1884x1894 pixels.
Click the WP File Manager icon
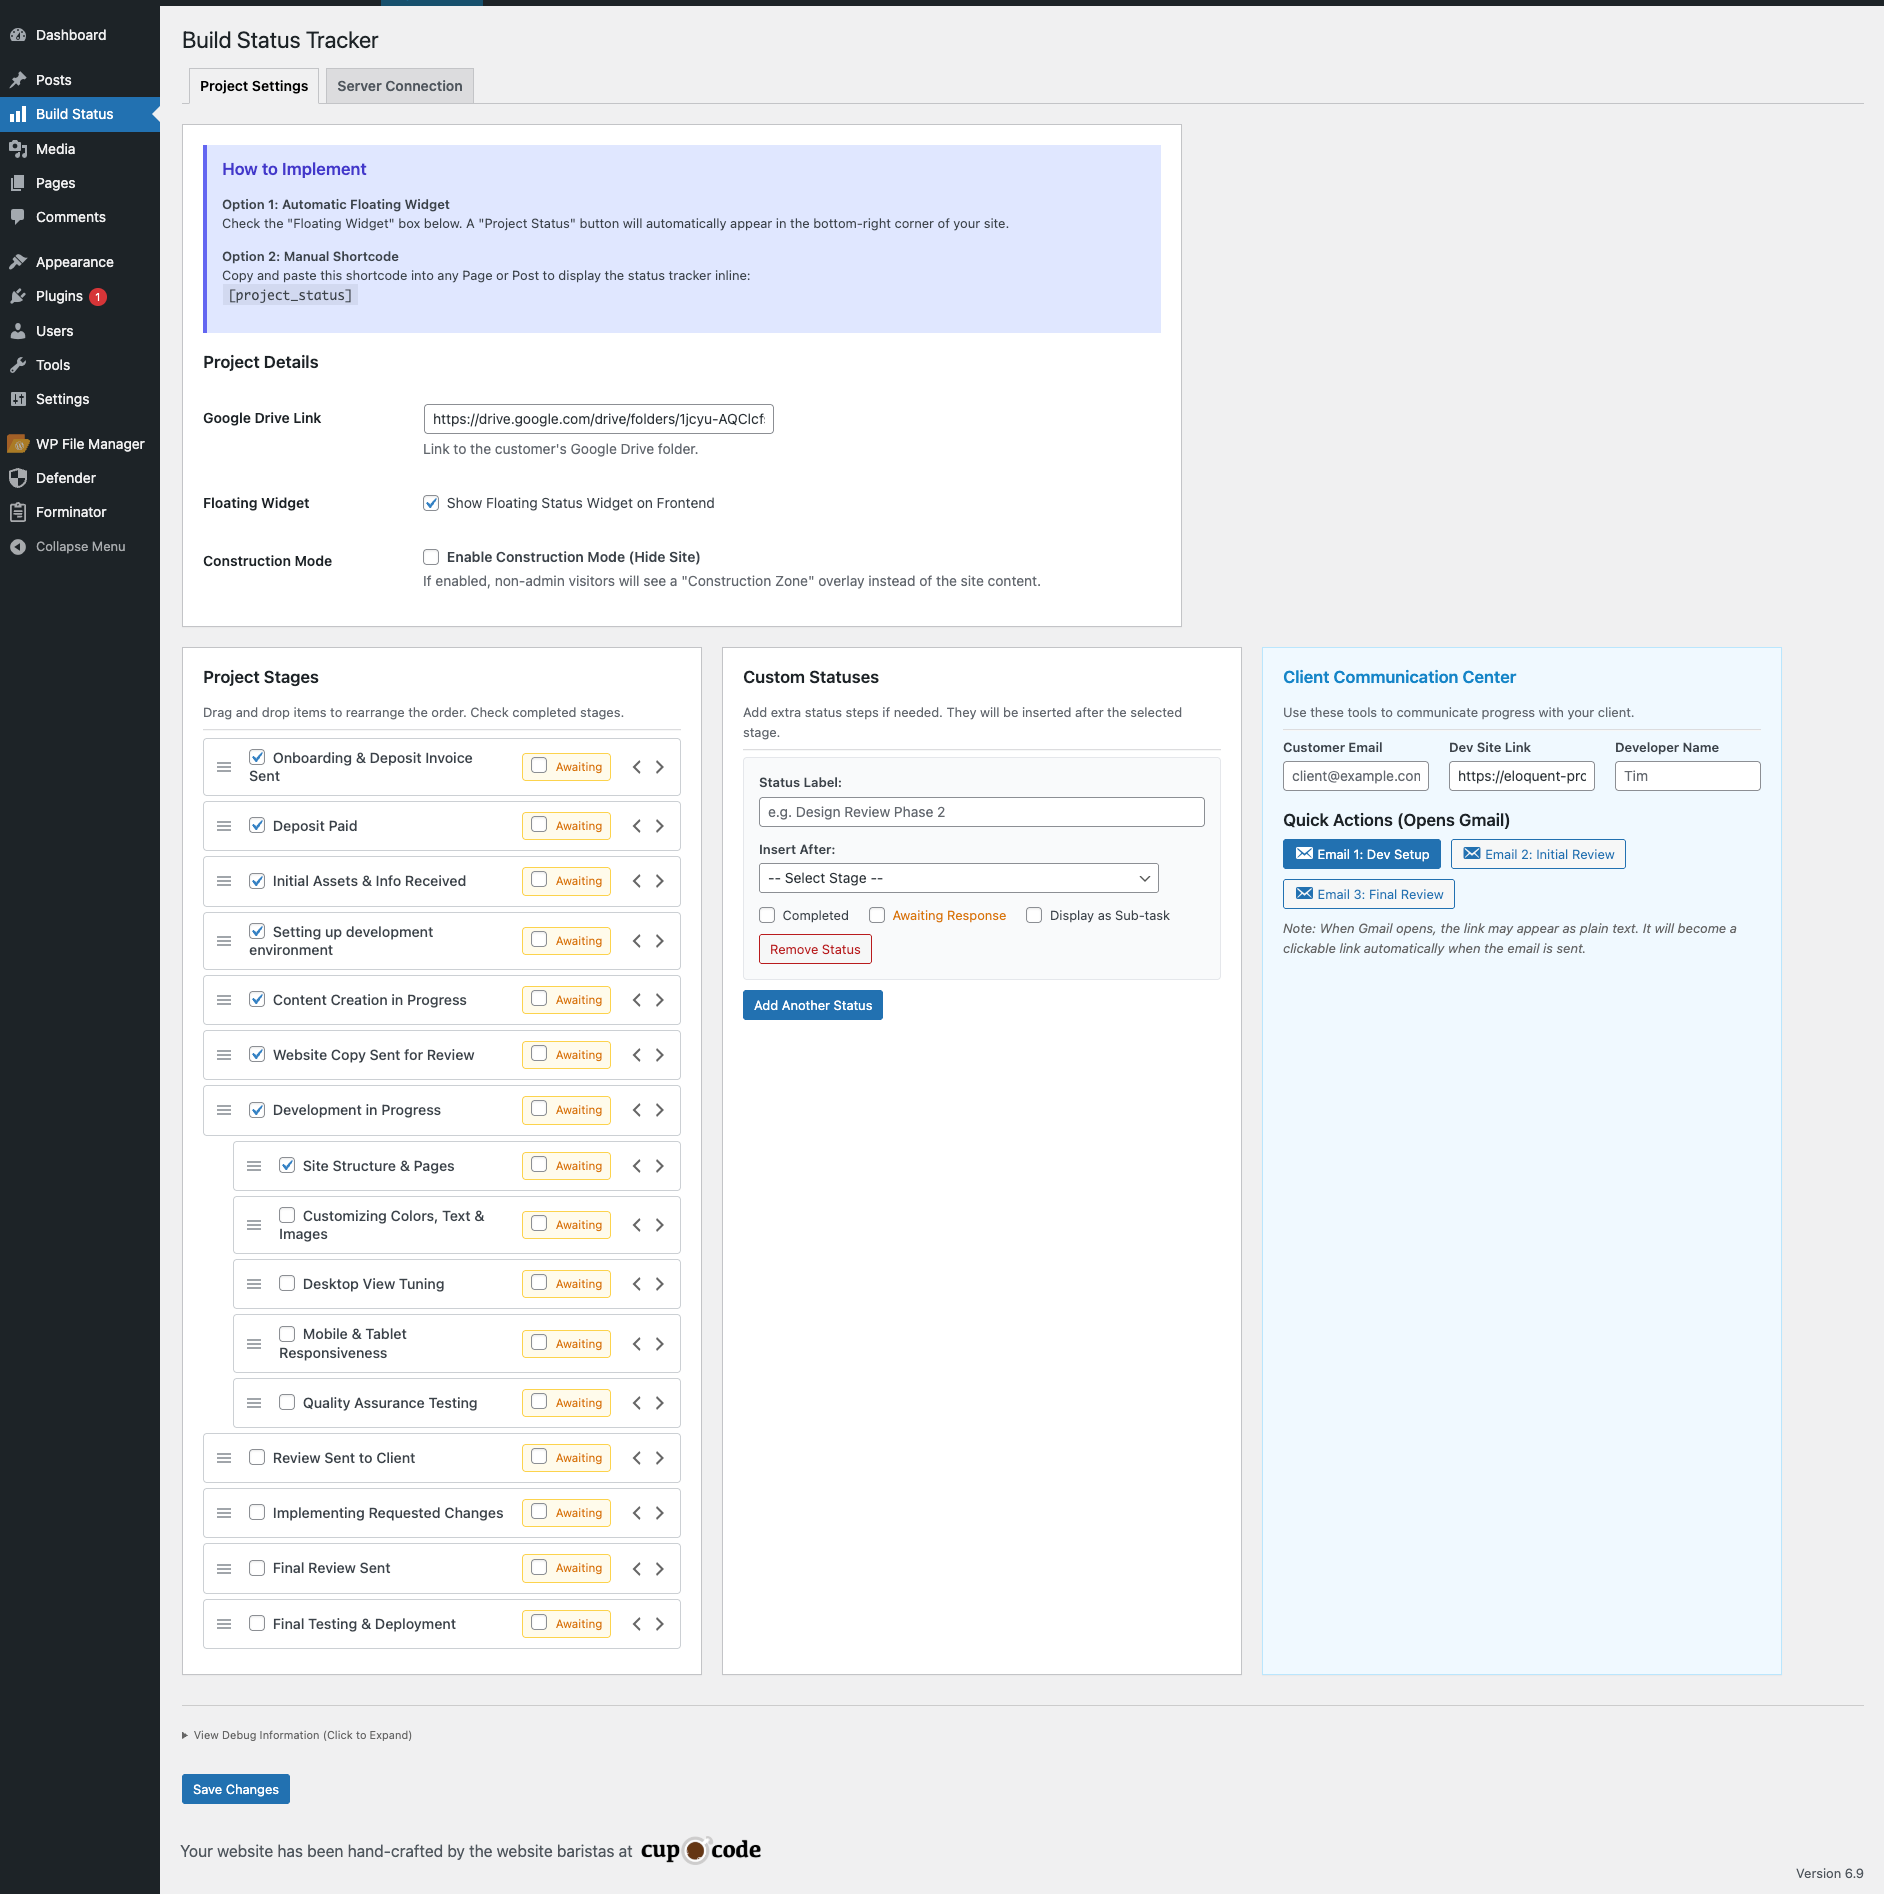coord(18,444)
